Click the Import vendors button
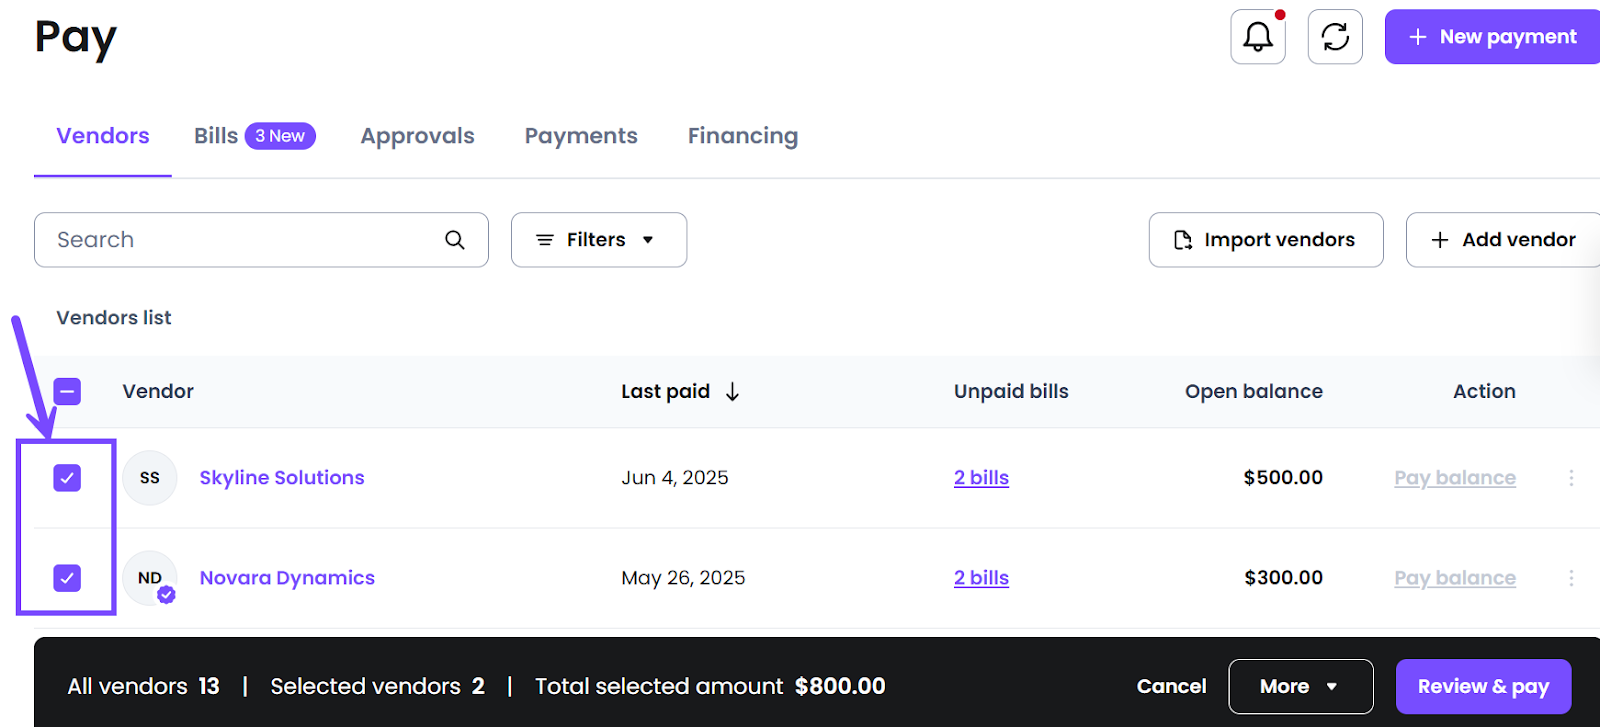The width and height of the screenshot is (1600, 727). coord(1265,240)
